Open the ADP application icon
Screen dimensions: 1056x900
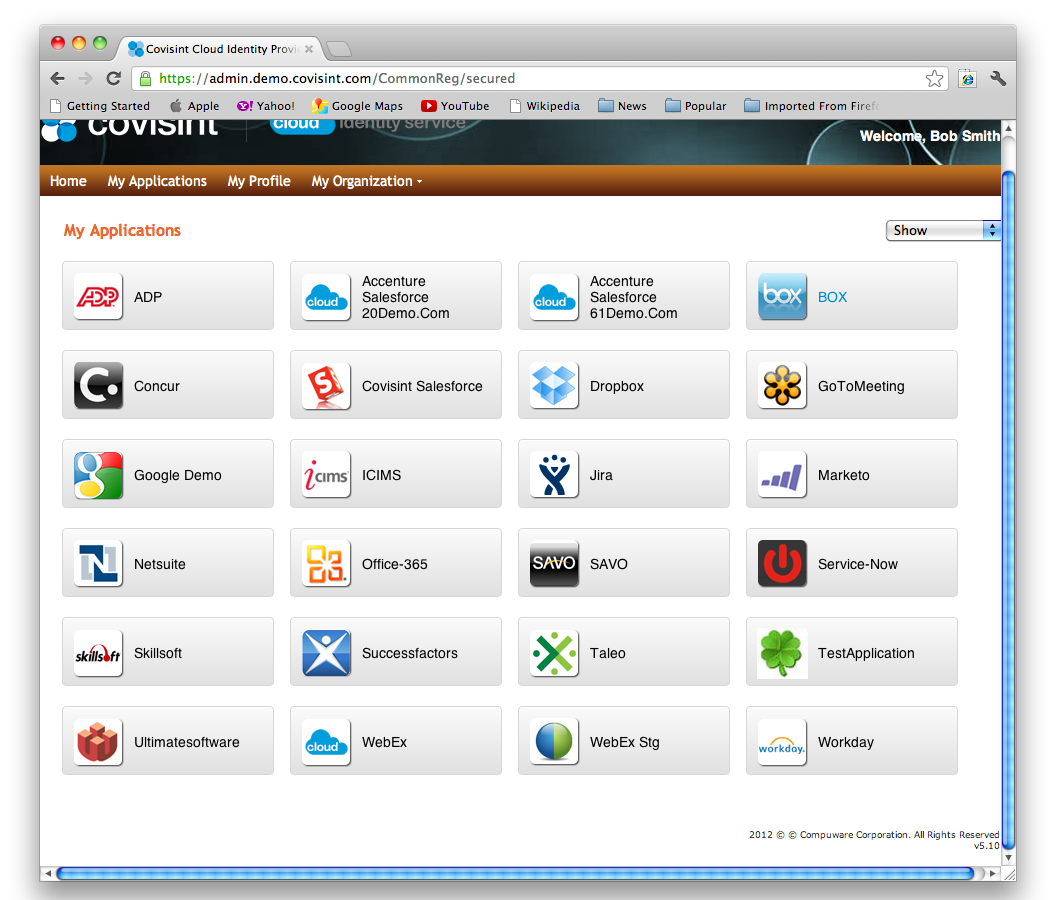coord(98,297)
